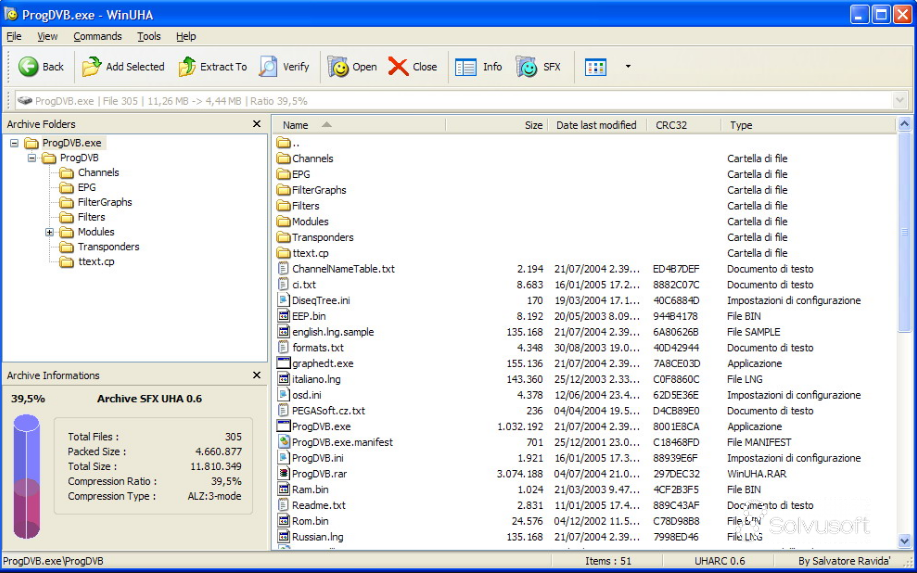Select ProgDVB.ini file icon
917x573 pixels.
click(x=284, y=458)
